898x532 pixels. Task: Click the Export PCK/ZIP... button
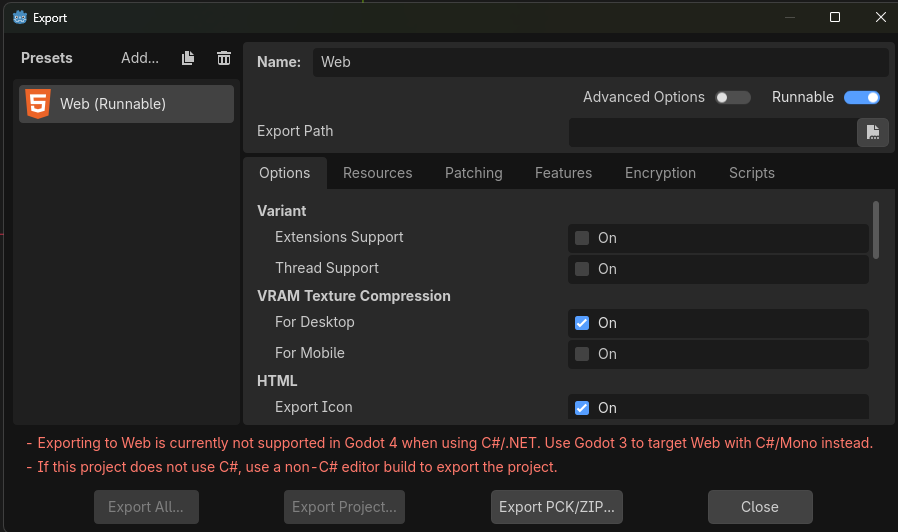point(557,507)
